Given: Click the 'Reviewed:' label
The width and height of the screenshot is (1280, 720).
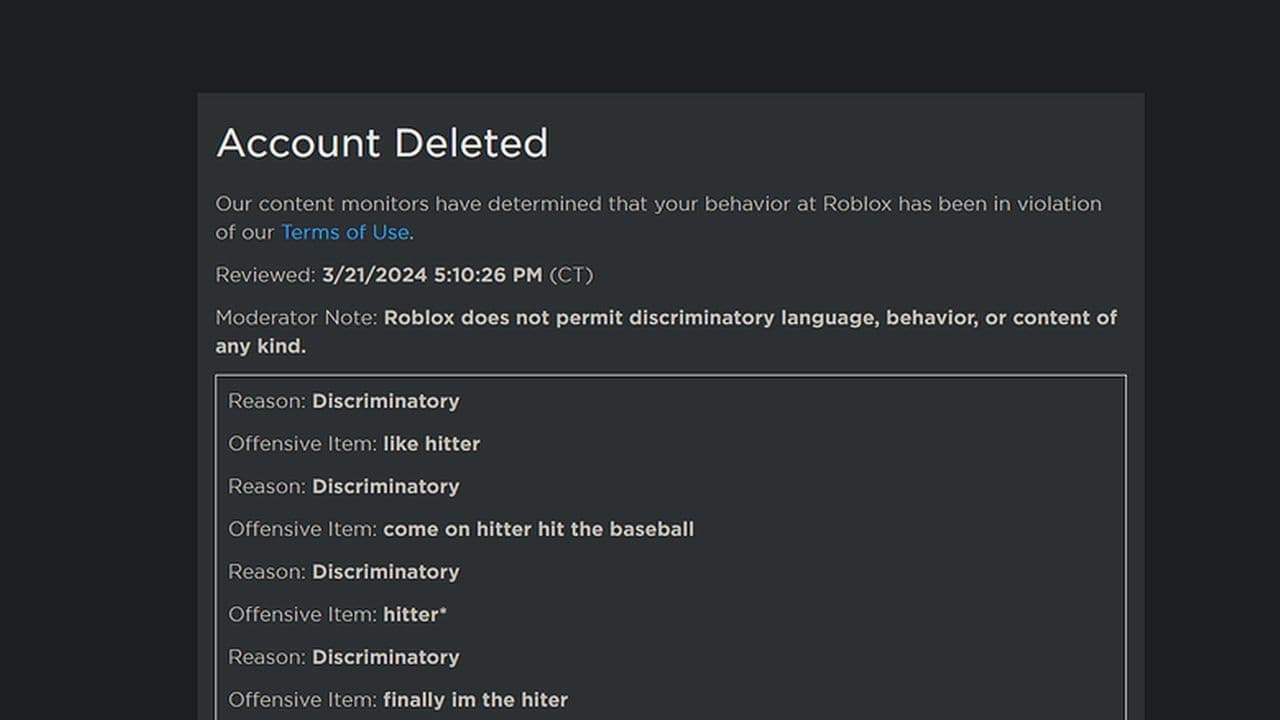Looking at the screenshot, I should click(265, 275).
